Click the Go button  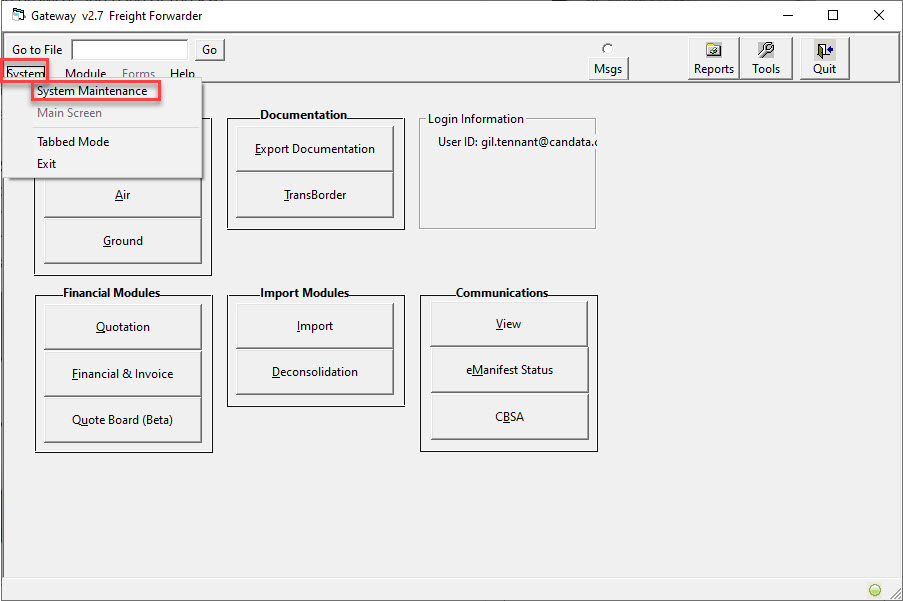point(210,50)
